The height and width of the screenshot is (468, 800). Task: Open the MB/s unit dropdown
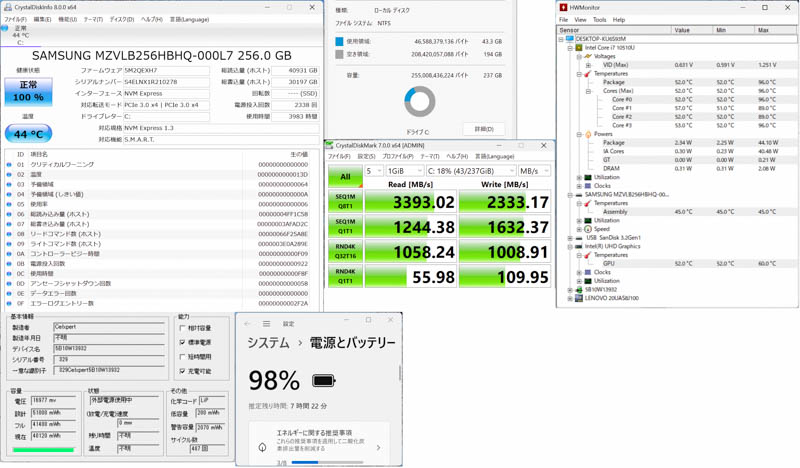pyautogui.click(x=533, y=171)
